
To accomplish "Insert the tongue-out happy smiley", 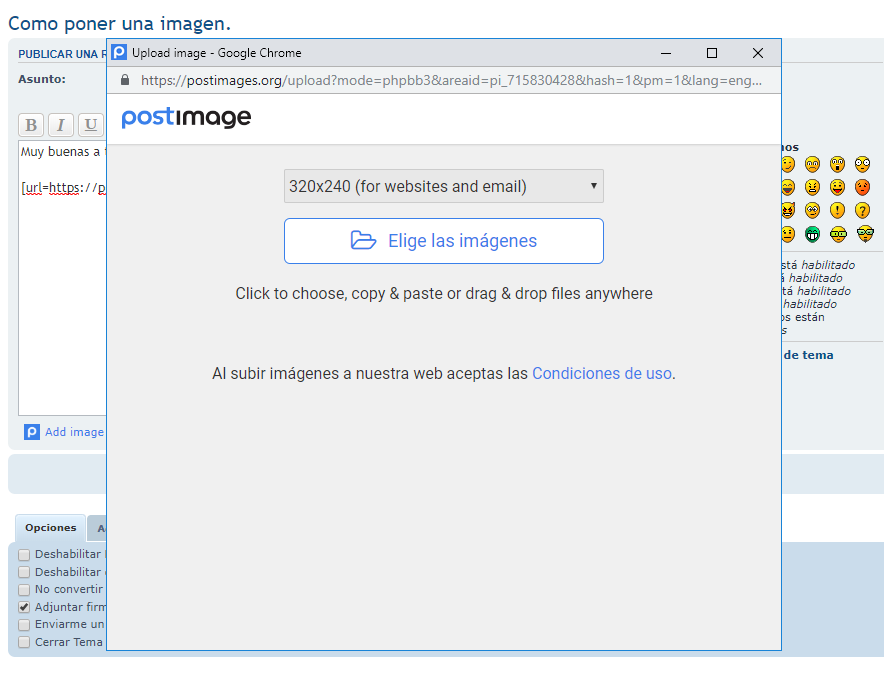I will (838, 187).
